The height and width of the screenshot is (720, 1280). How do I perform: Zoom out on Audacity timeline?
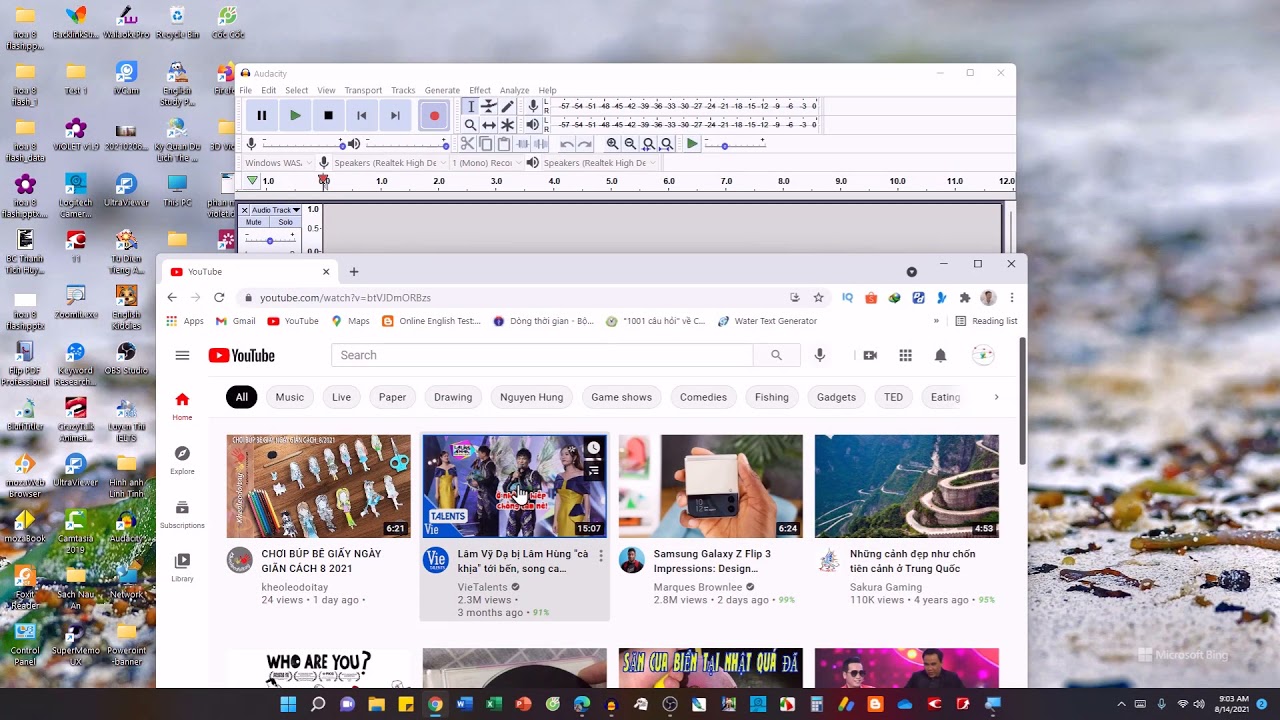coord(630,144)
